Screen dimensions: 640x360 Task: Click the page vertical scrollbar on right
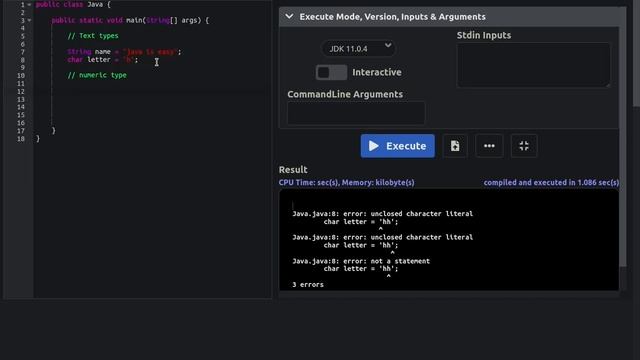(x=636, y=53)
